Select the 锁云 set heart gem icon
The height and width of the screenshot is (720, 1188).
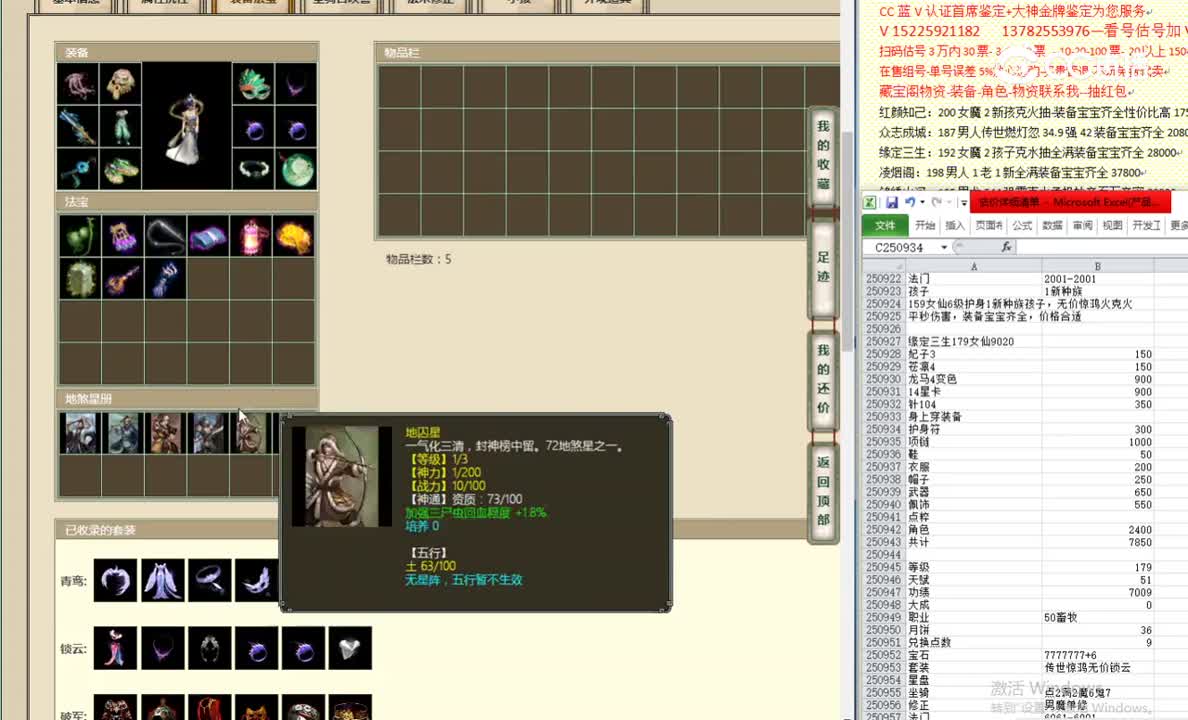(x=350, y=648)
